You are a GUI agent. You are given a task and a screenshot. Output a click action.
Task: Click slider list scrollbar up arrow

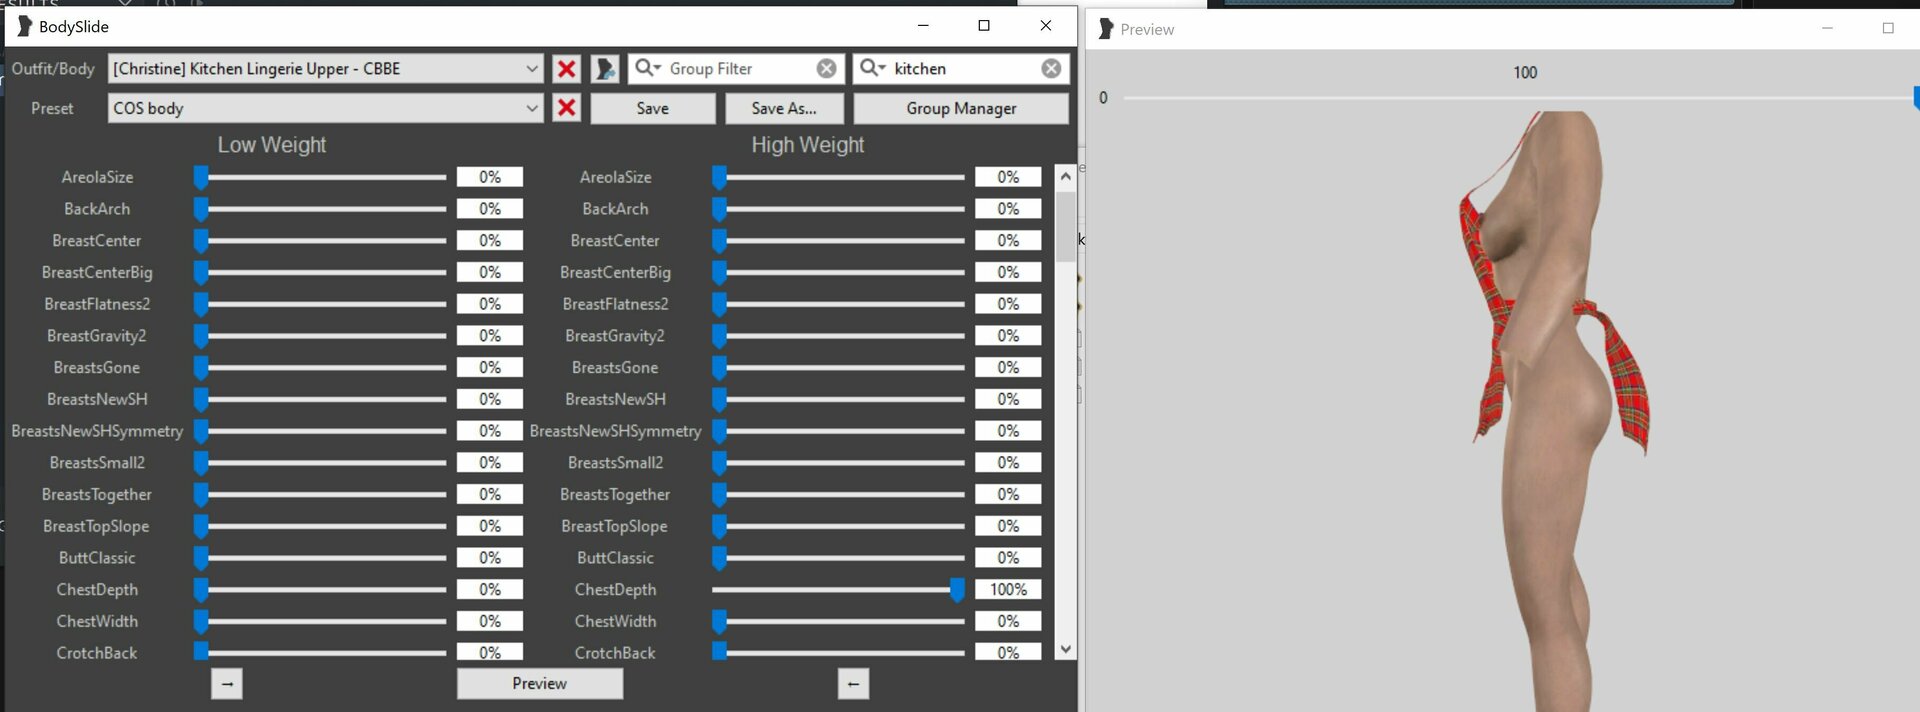point(1065,176)
